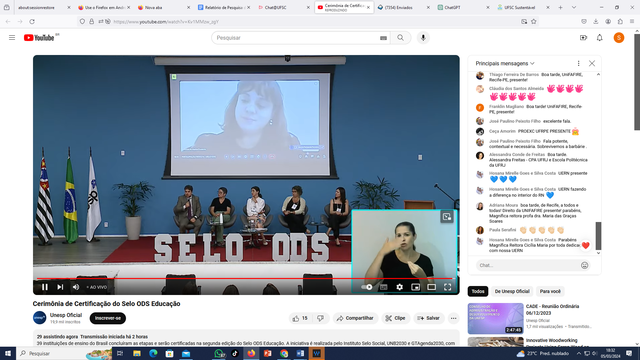Image resolution: width=640 pixels, height=360 pixels.
Task: Search with voice microphone icon
Action: click(423, 38)
